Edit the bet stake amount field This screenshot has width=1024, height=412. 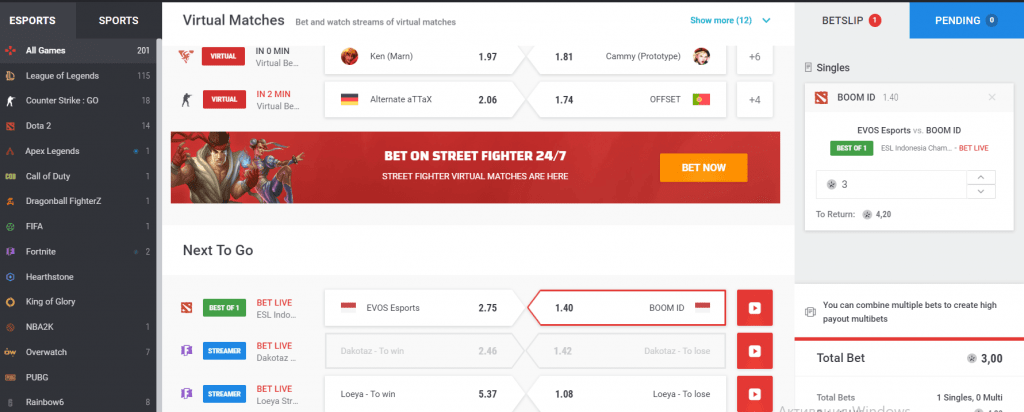pyautogui.click(x=891, y=185)
